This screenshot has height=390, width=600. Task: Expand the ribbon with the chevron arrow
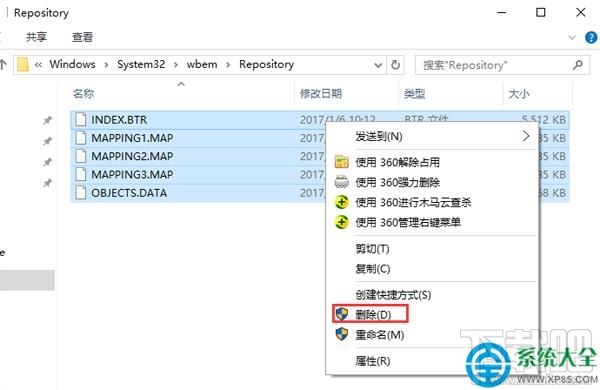click(572, 38)
